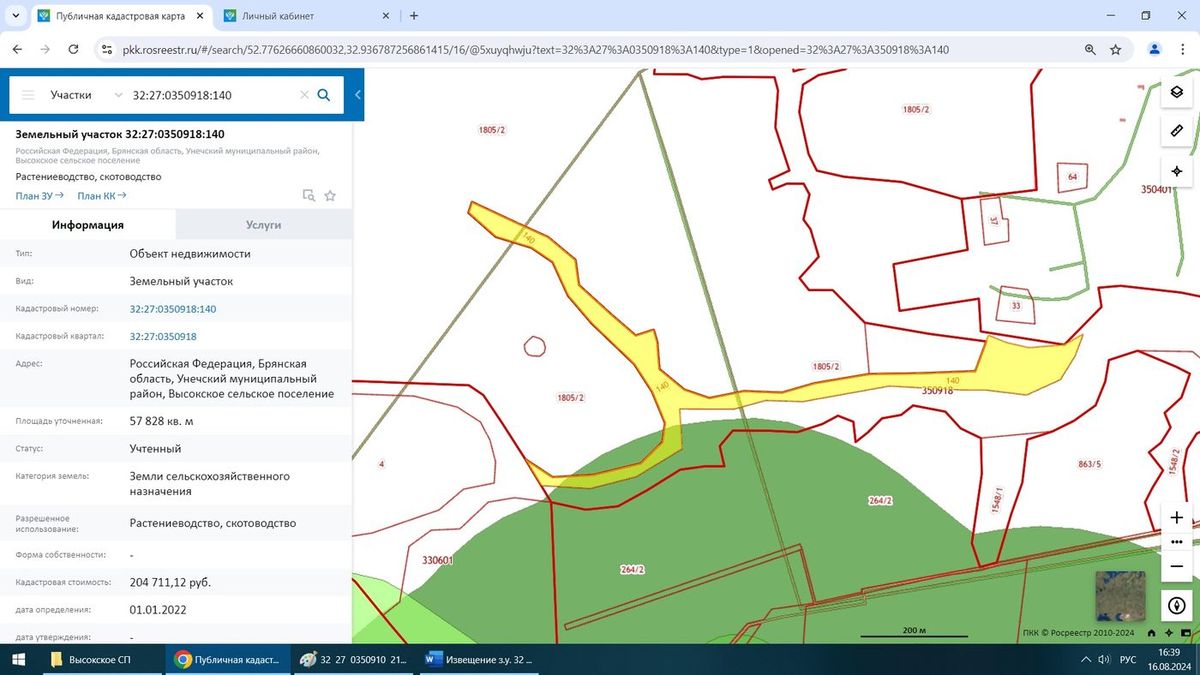This screenshot has width=1200, height=675.
Task: Switch to the Услуги tab
Action: pos(264,225)
